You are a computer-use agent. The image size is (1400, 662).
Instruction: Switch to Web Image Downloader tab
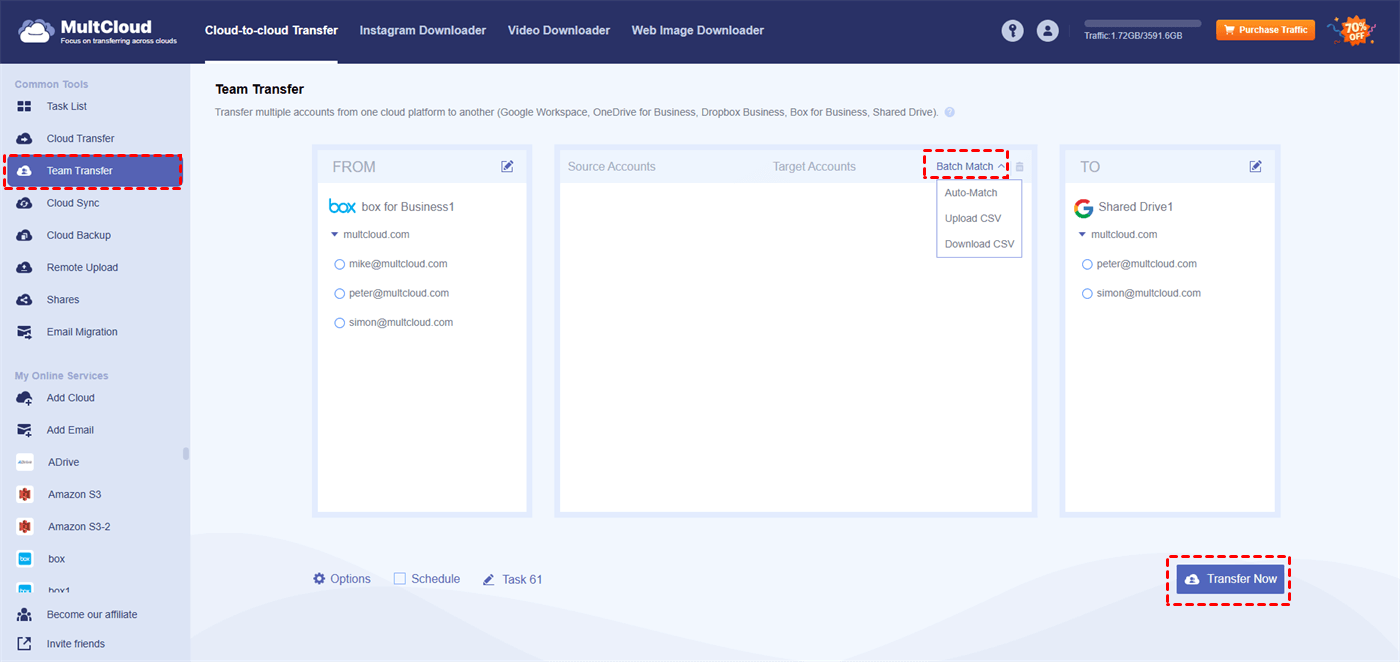pos(698,31)
